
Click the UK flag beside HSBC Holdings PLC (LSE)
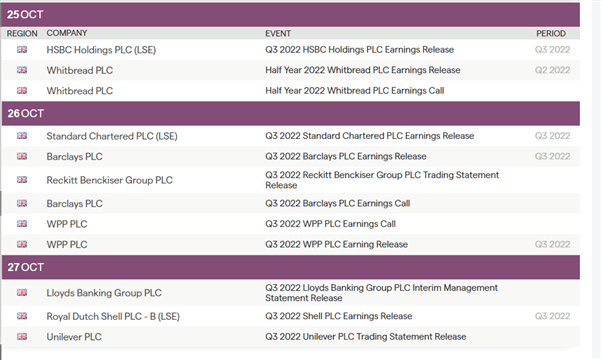pos(22,50)
